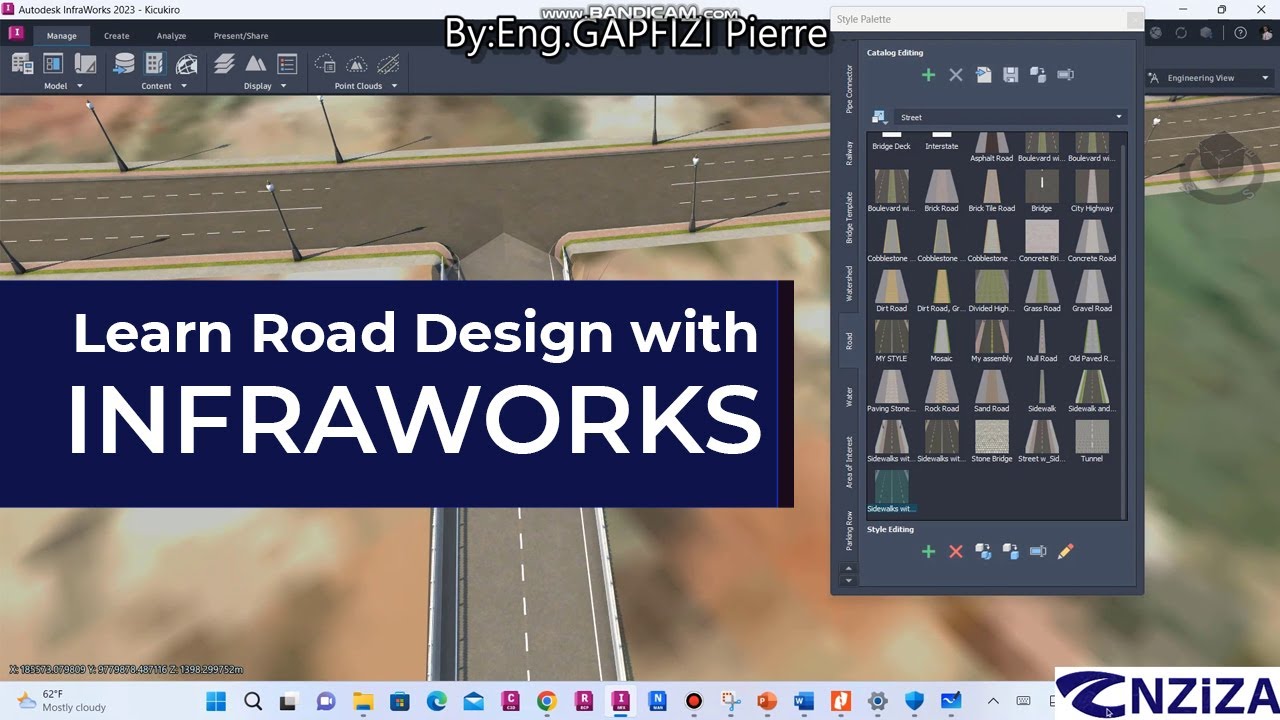Open Windows Start menu

click(x=216, y=701)
